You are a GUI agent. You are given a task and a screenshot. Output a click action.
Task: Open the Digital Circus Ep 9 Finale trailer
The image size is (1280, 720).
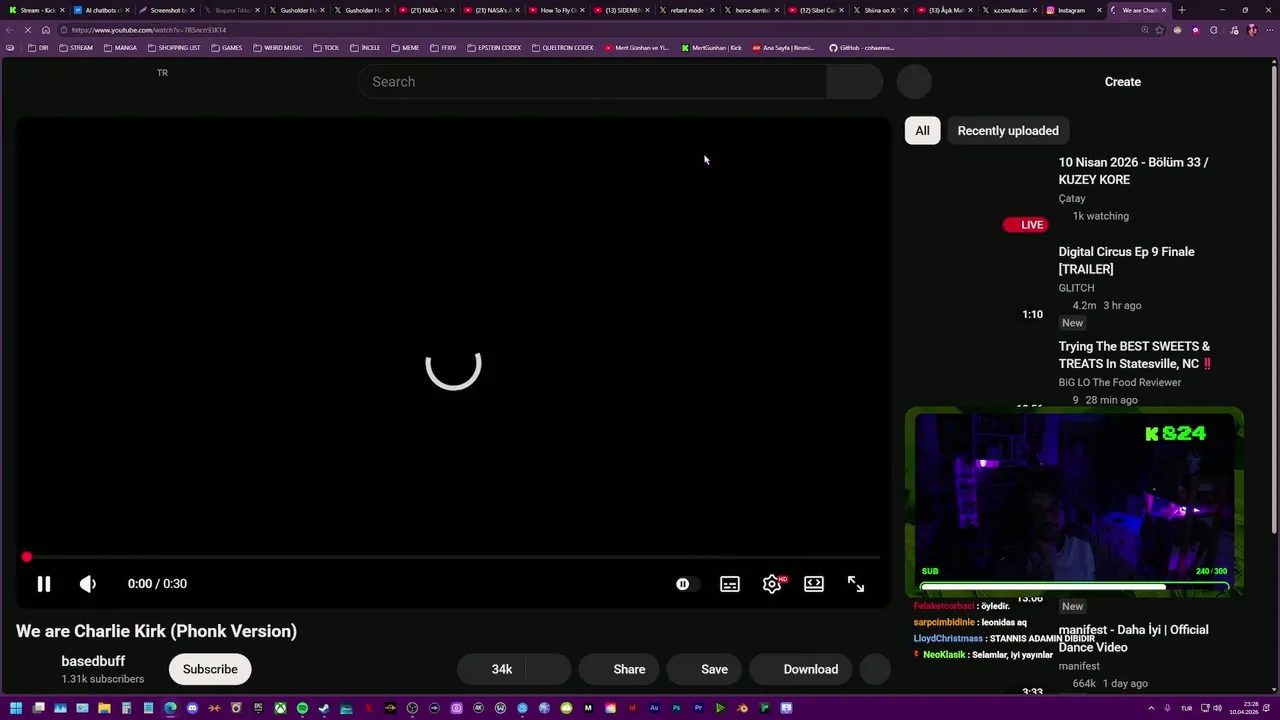coord(1126,260)
